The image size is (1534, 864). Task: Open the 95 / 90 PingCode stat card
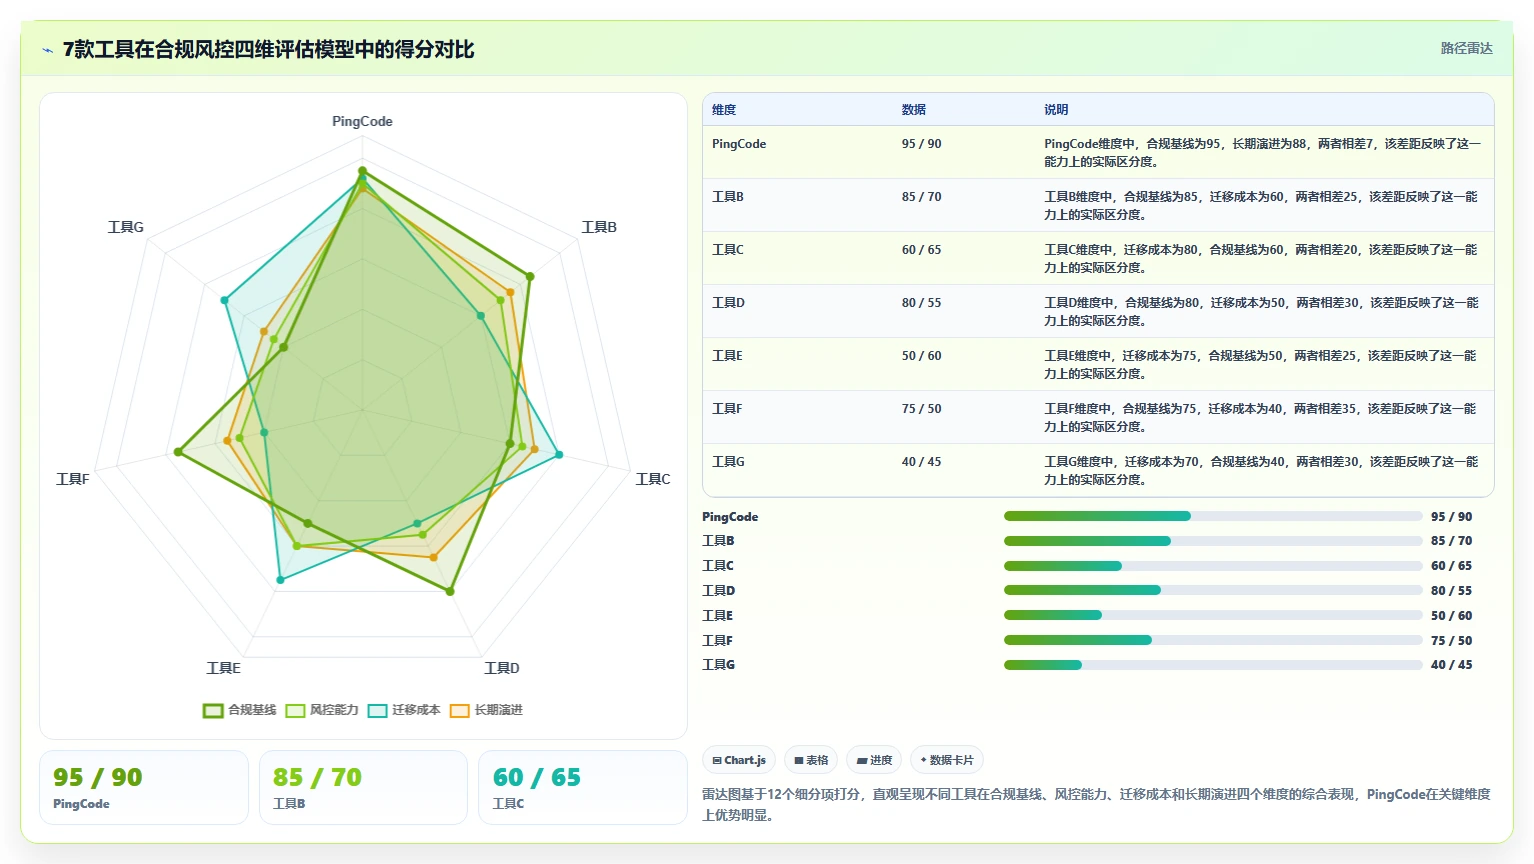[144, 788]
